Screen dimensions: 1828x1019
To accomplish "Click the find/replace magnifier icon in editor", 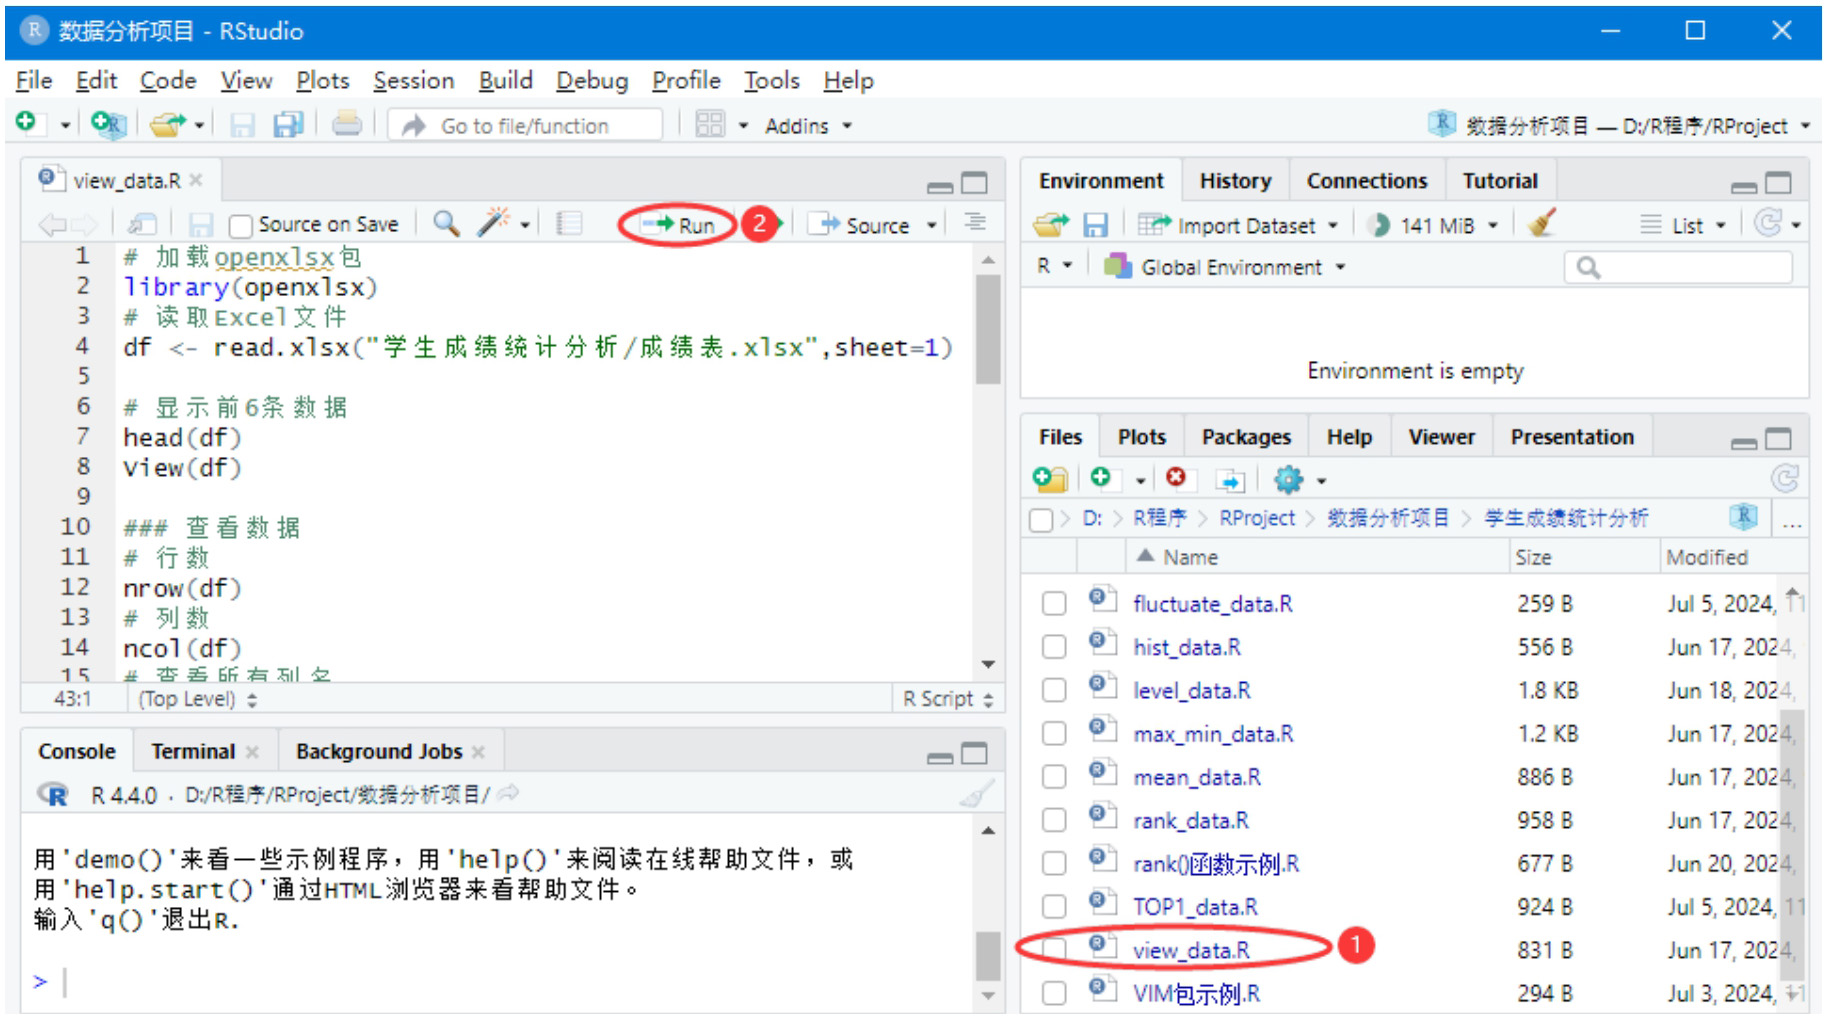I will (446, 224).
